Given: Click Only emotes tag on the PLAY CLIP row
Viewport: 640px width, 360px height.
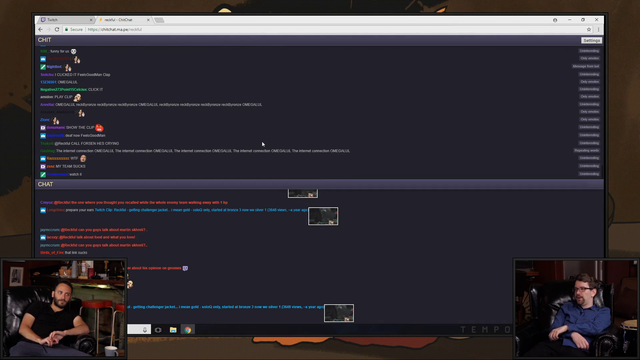Looking at the screenshot, I should click(x=589, y=97).
